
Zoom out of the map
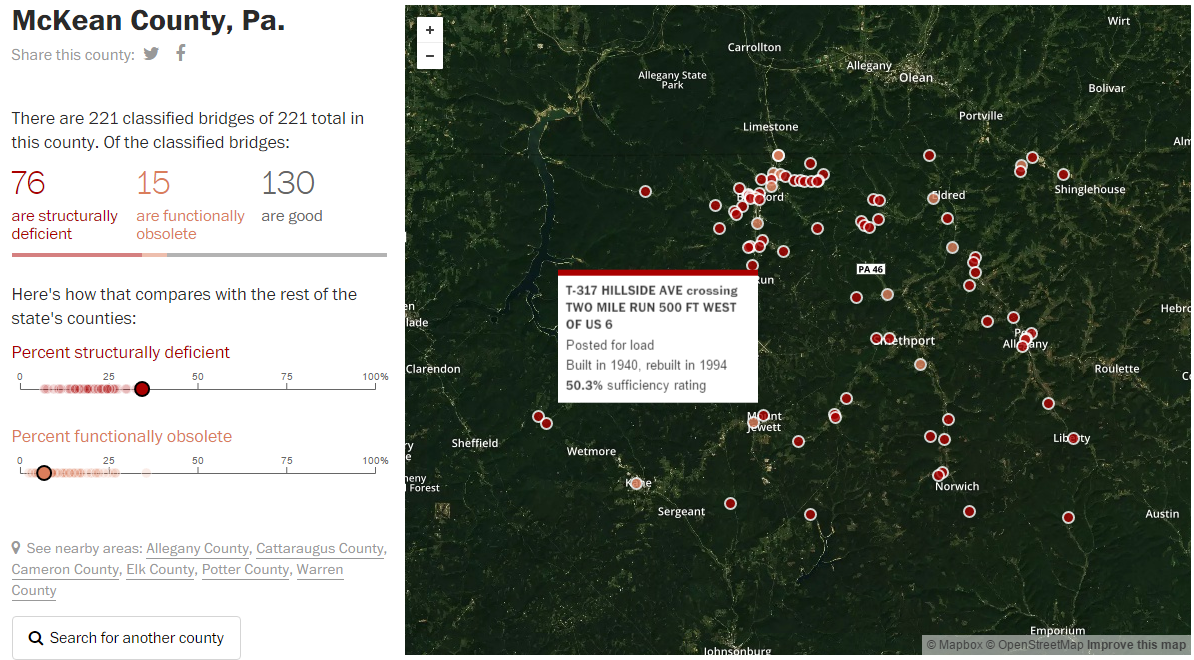coord(429,57)
